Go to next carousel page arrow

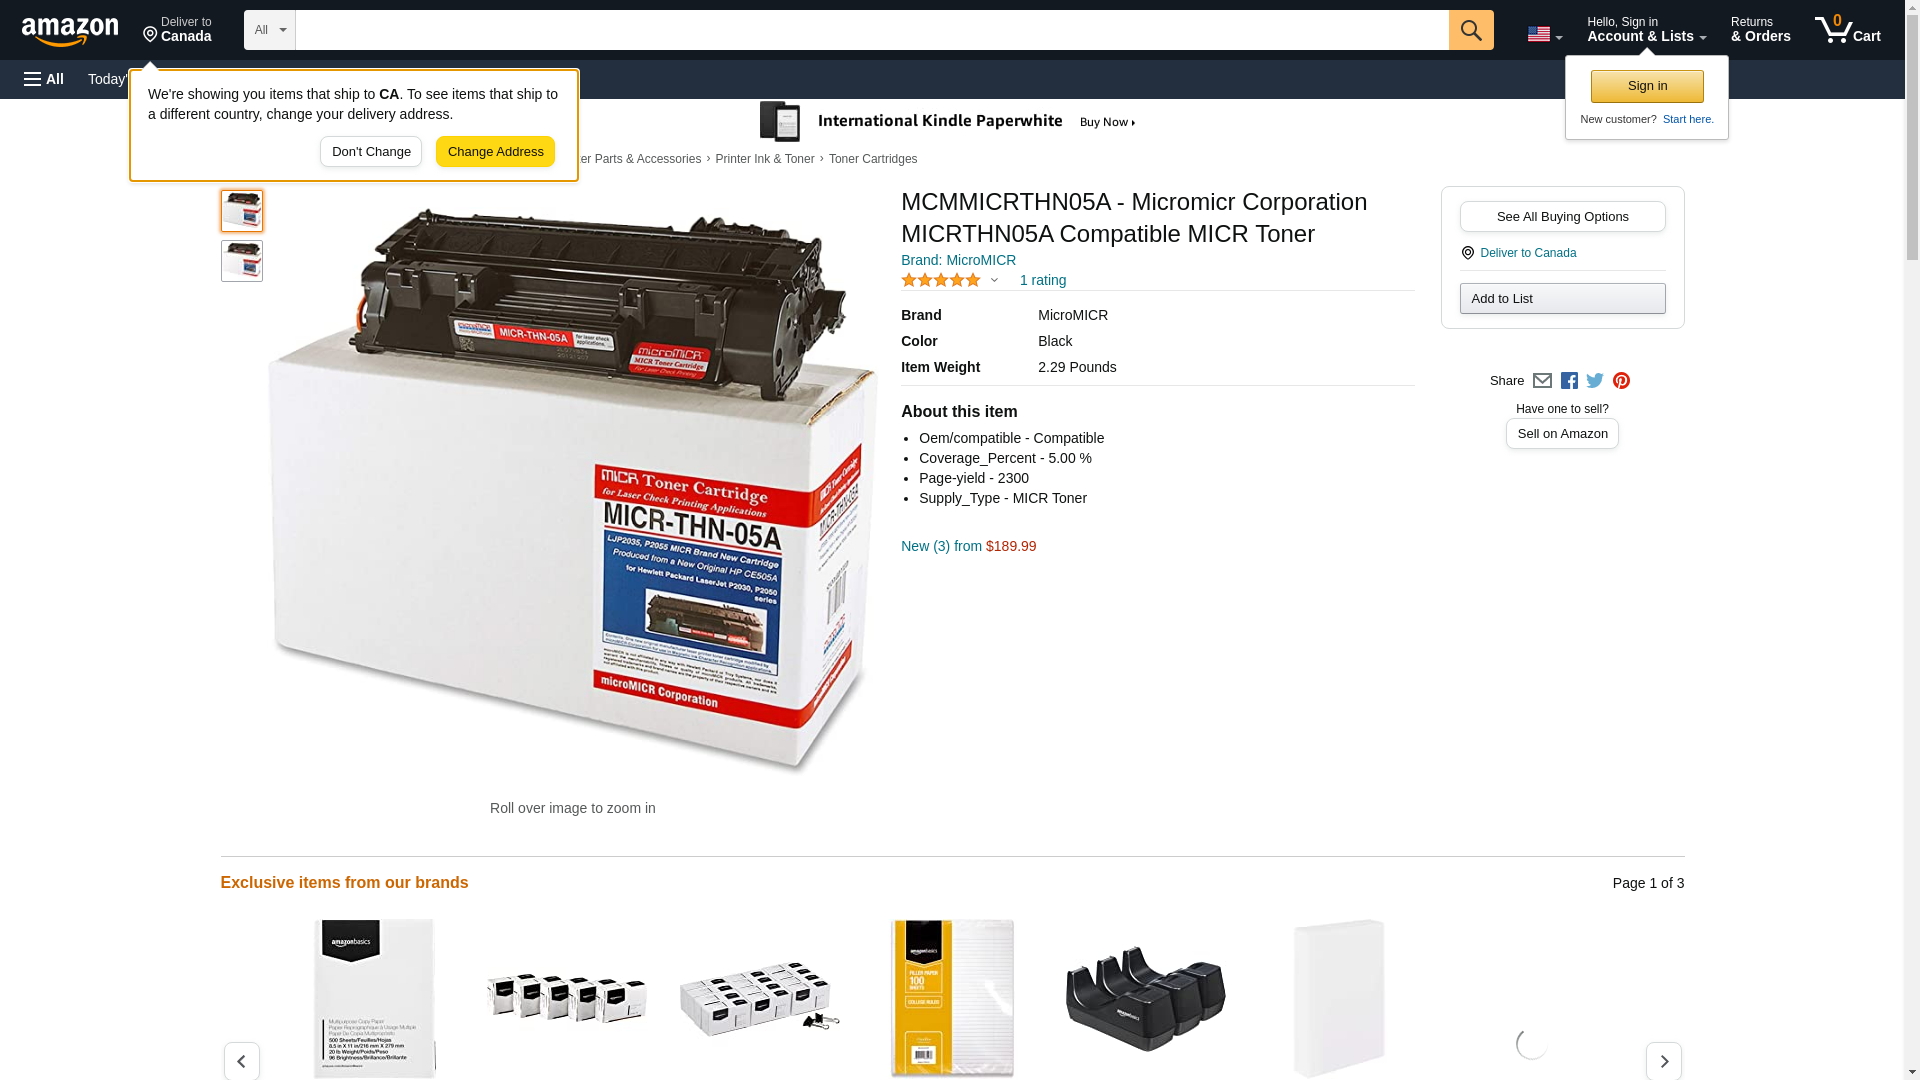[1663, 1061]
